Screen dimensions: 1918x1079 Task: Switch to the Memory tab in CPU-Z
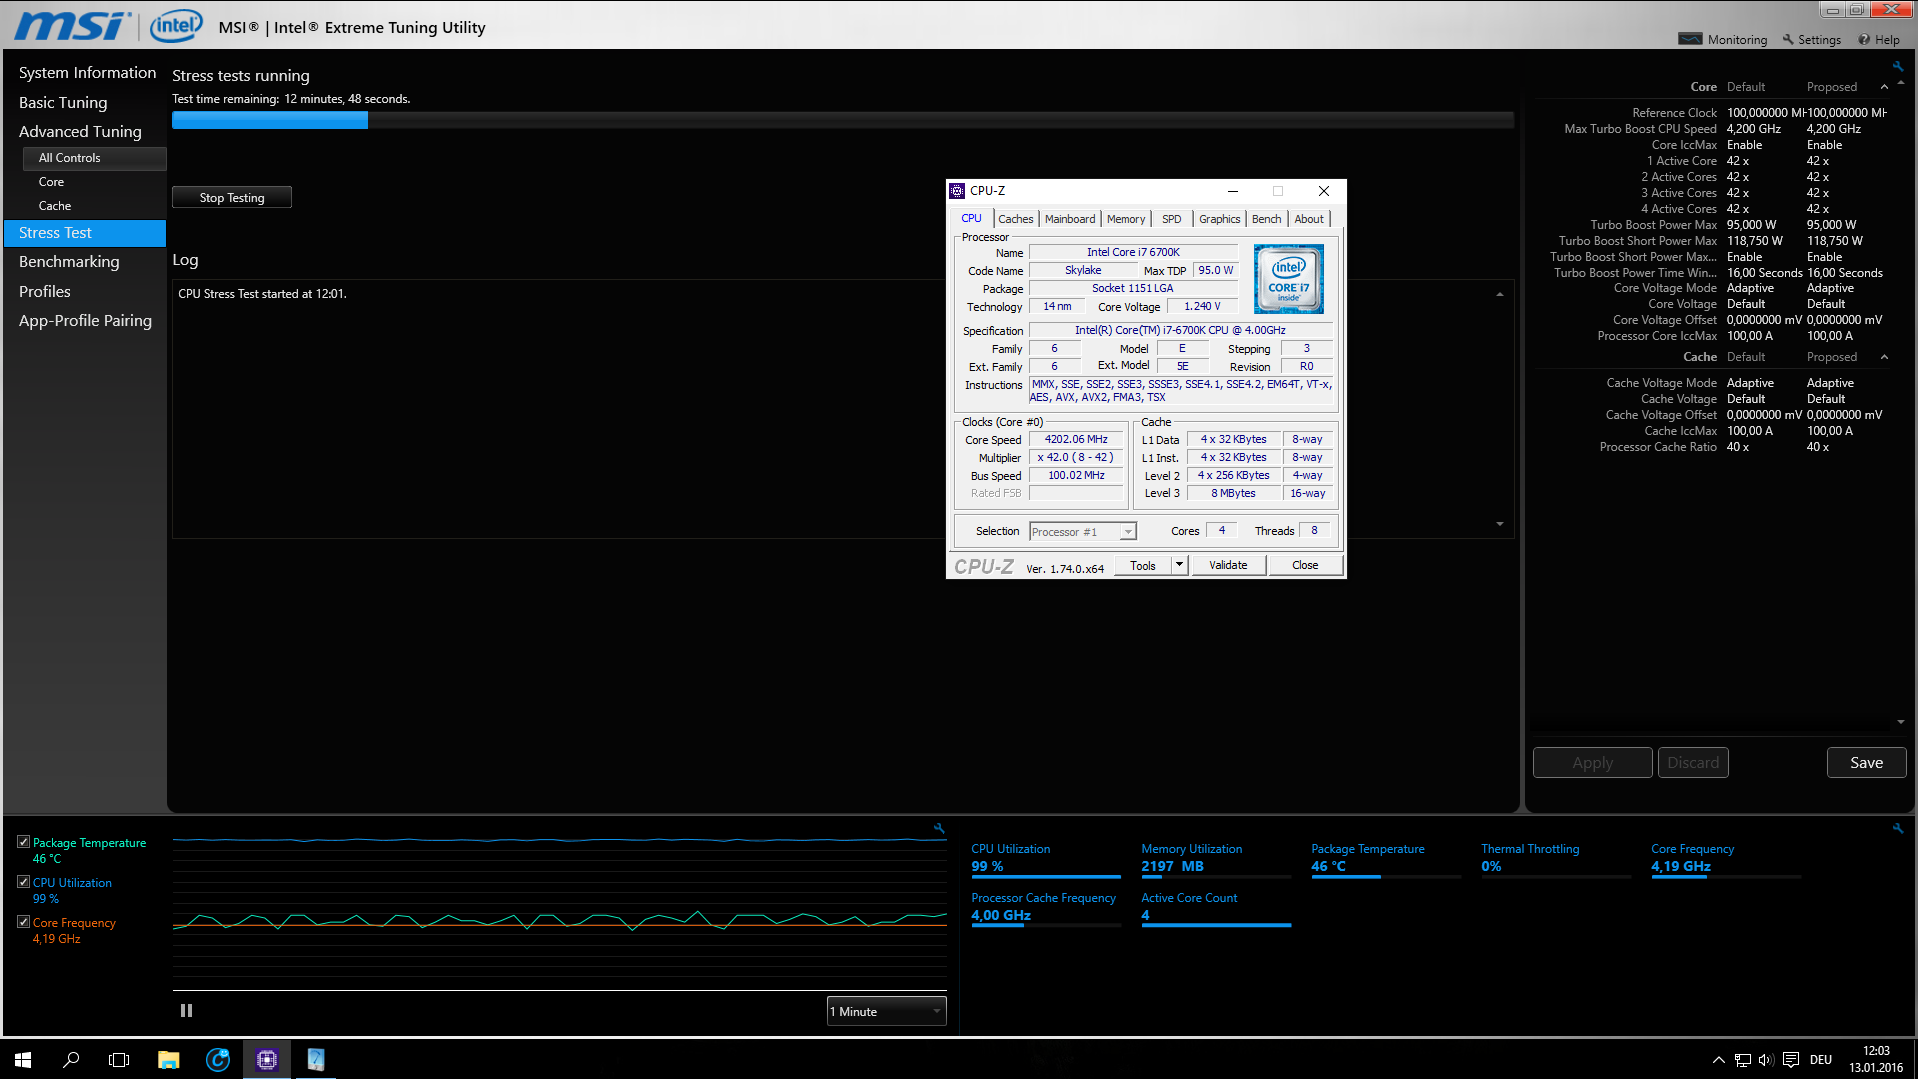[1126, 219]
